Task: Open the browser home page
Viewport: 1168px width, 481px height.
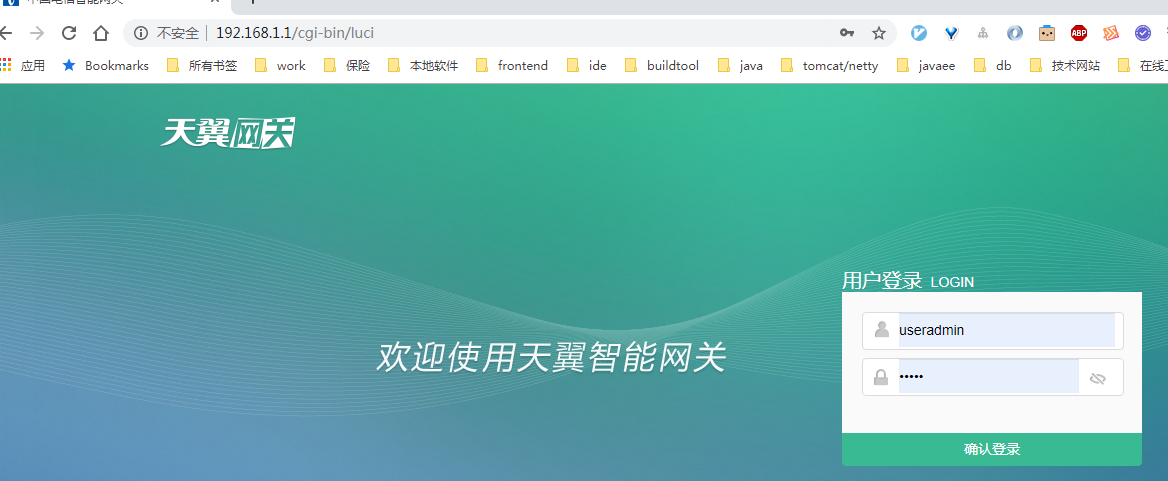Action: pos(101,33)
